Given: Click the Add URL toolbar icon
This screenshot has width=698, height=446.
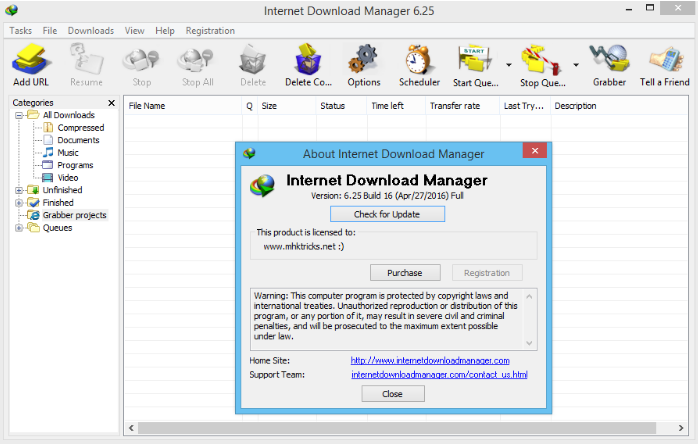Looking at the screenshot, I should click(x=30, y=59).
